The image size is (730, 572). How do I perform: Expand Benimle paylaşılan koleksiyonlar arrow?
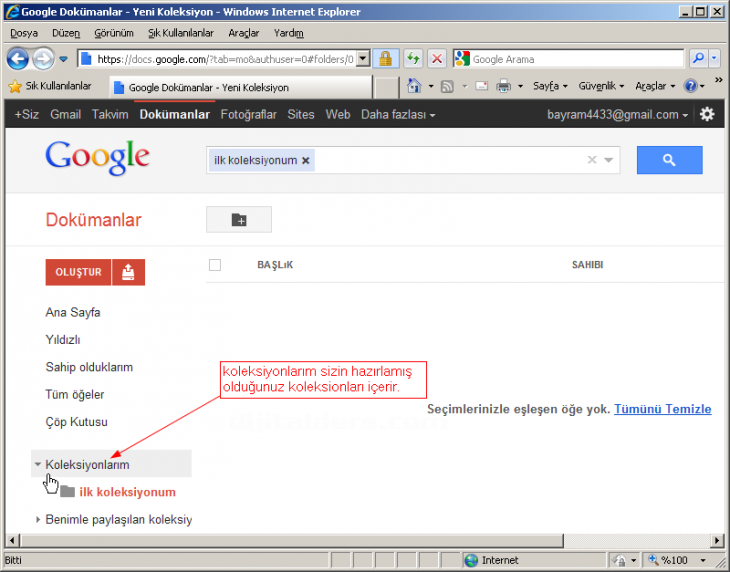click(38, 519)
